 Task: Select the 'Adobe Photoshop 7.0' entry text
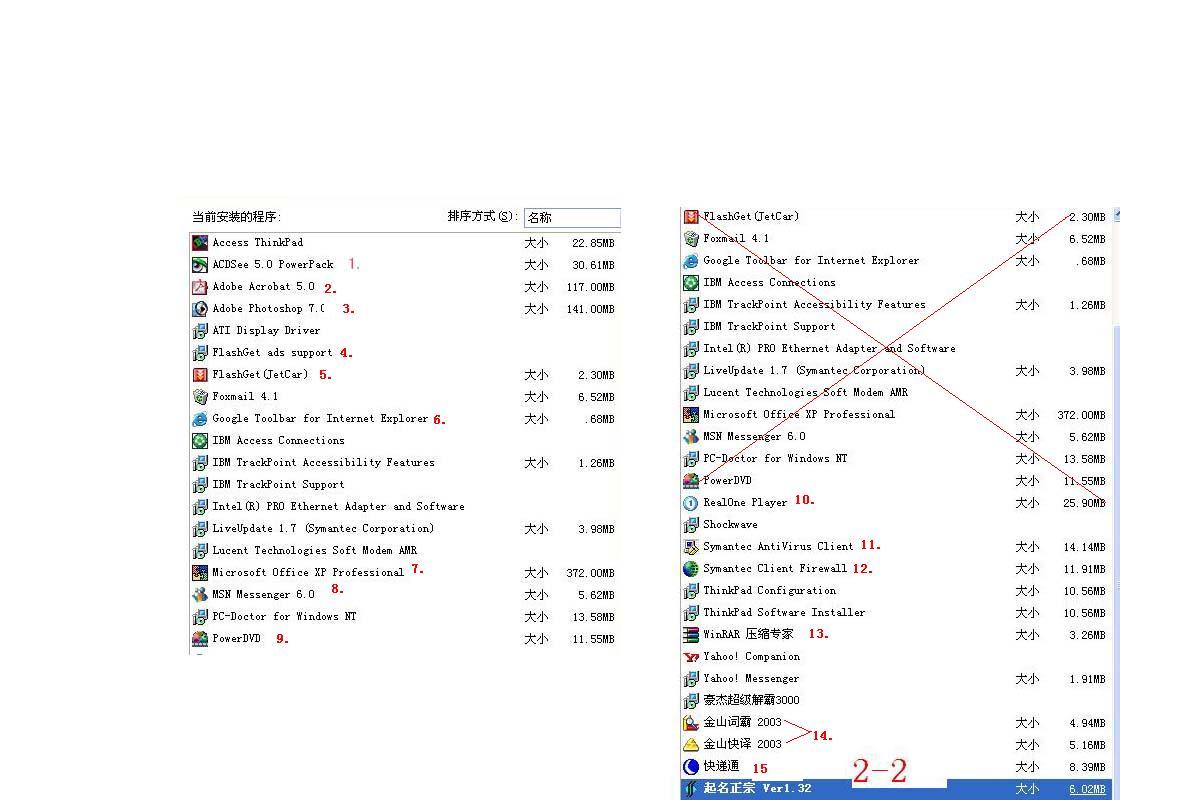point(268,308)
